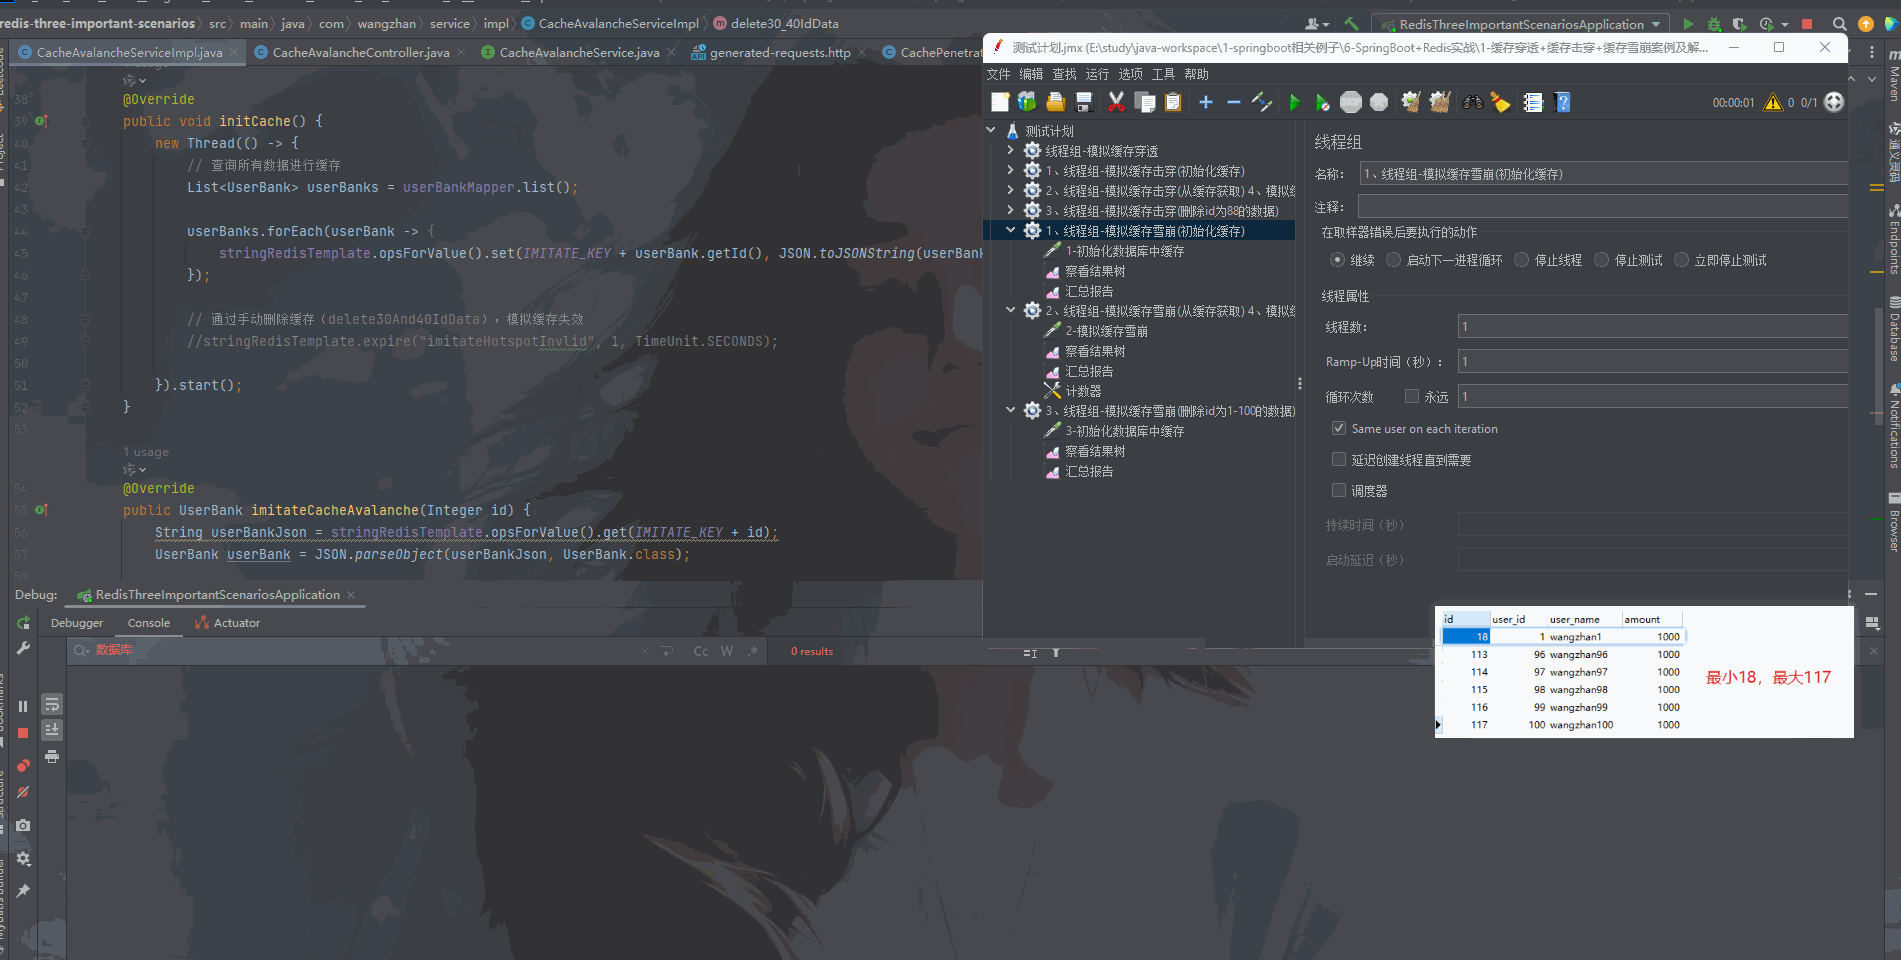Select the 继续 radio button
Image resolution: width=1901 pixels, height=960 pixels.
1337,260
